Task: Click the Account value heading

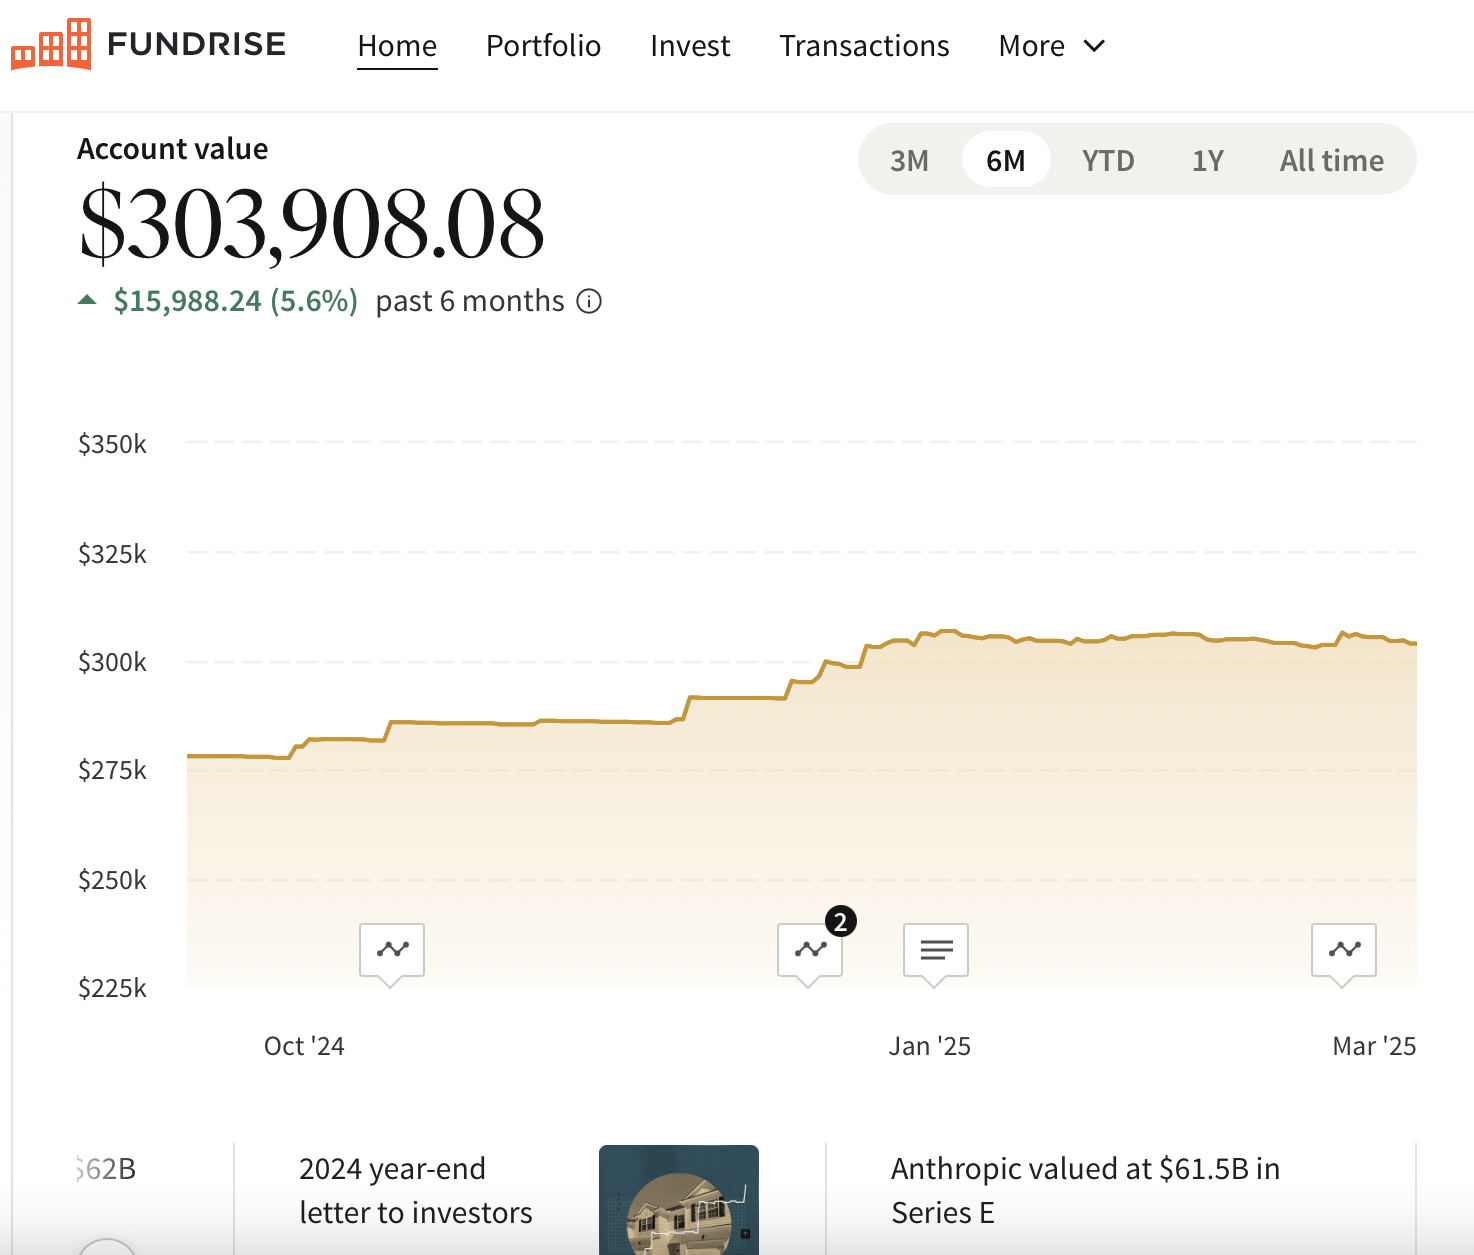Action: [x=173, y=149]
